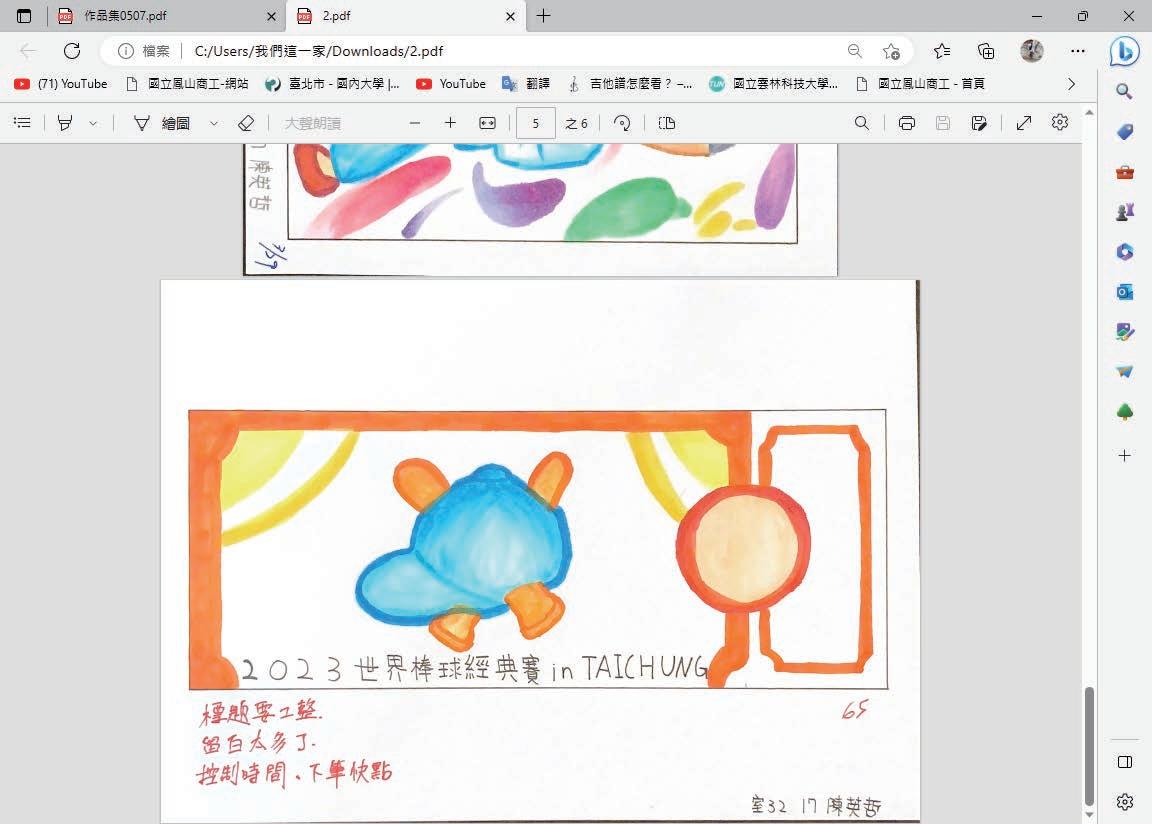
Task: Open the sidebar image creator icon
Action: tap(1124, 331)
